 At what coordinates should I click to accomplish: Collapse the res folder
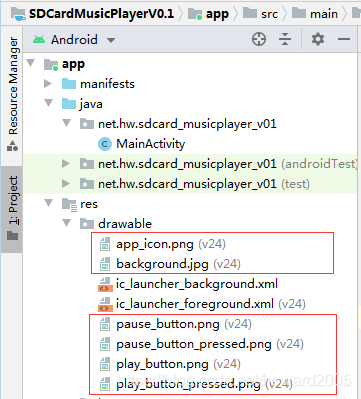coord(49,203)
